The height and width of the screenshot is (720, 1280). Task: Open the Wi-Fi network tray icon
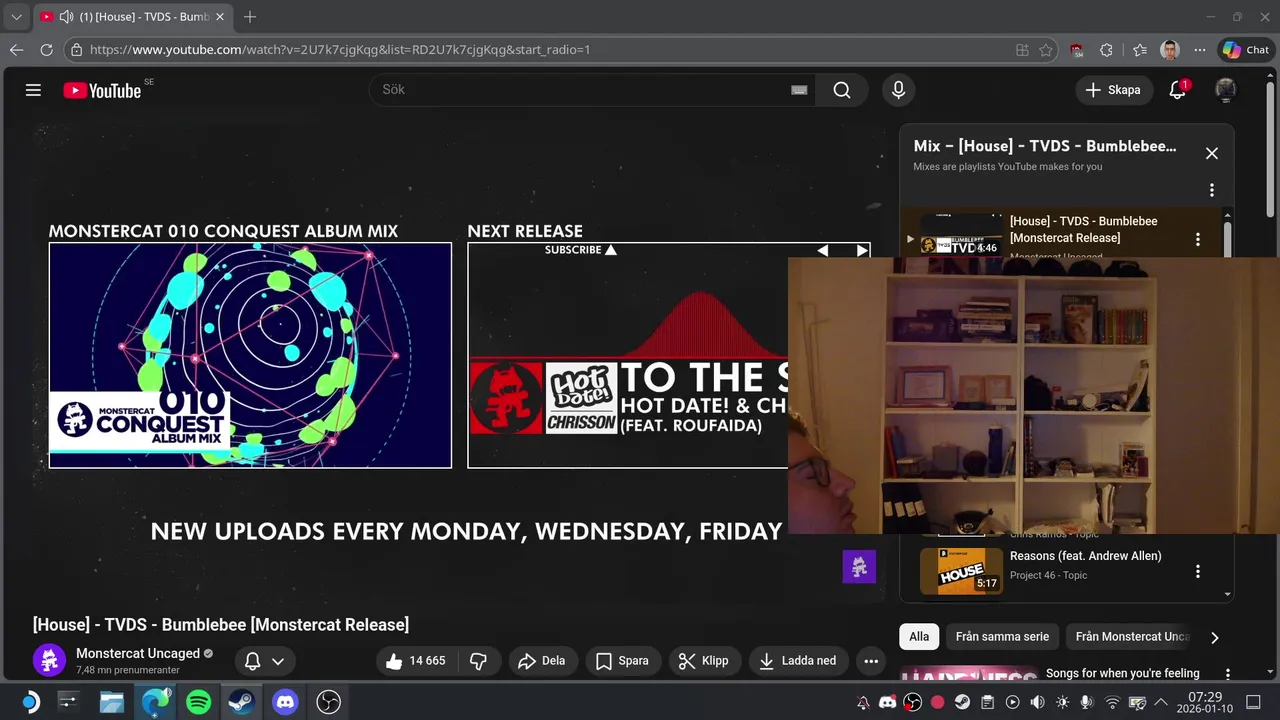coord(1112,703)
